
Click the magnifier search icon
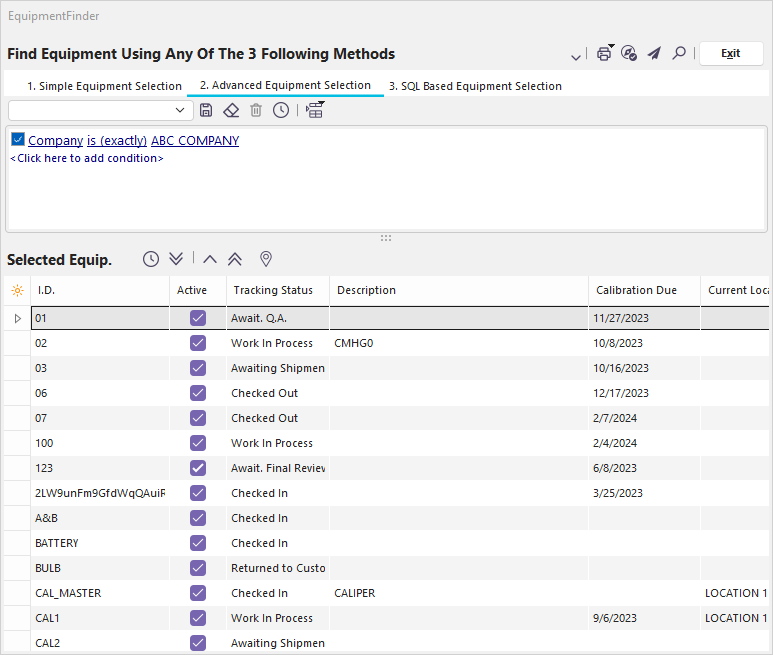[679, 54]
